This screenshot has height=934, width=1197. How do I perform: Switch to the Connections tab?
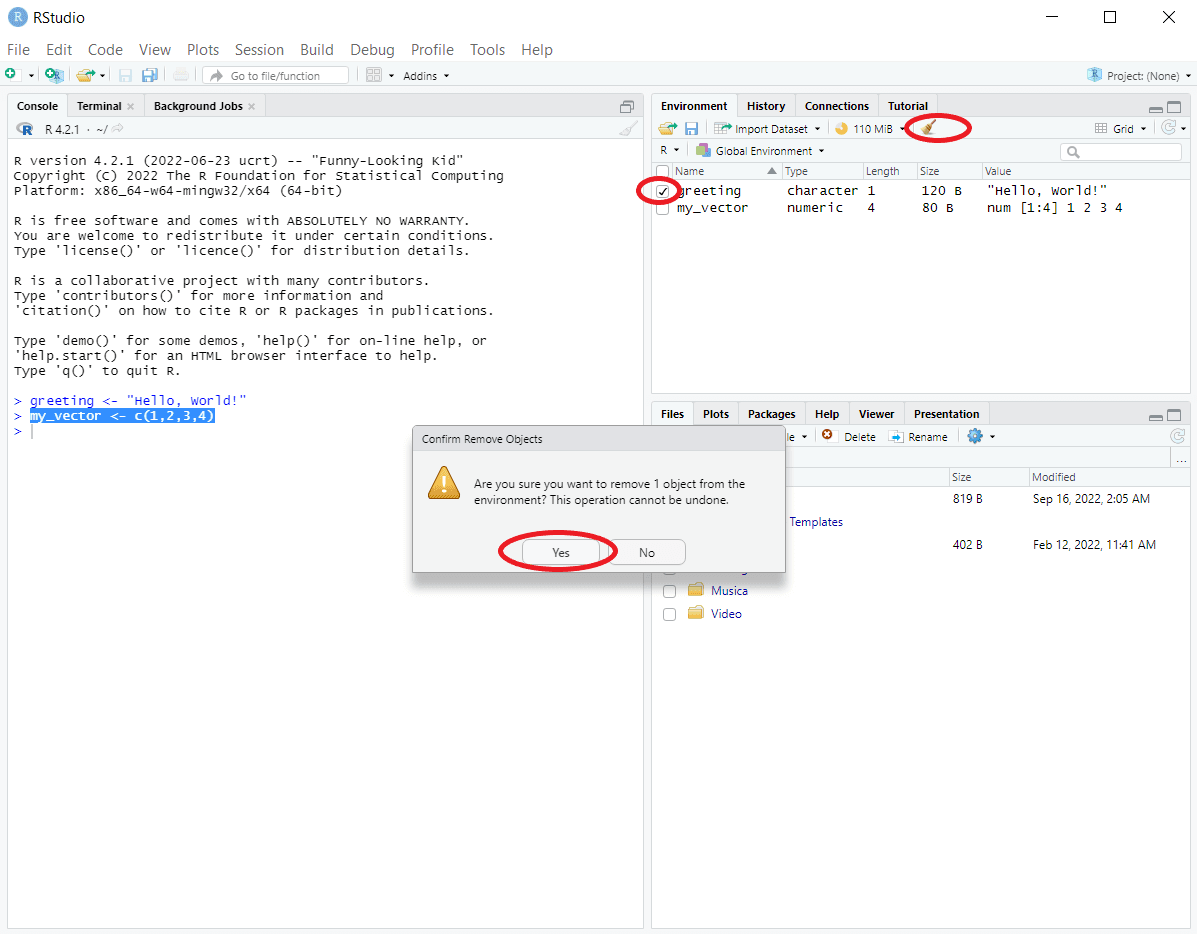pyautogui.click(x=837, y=106)
